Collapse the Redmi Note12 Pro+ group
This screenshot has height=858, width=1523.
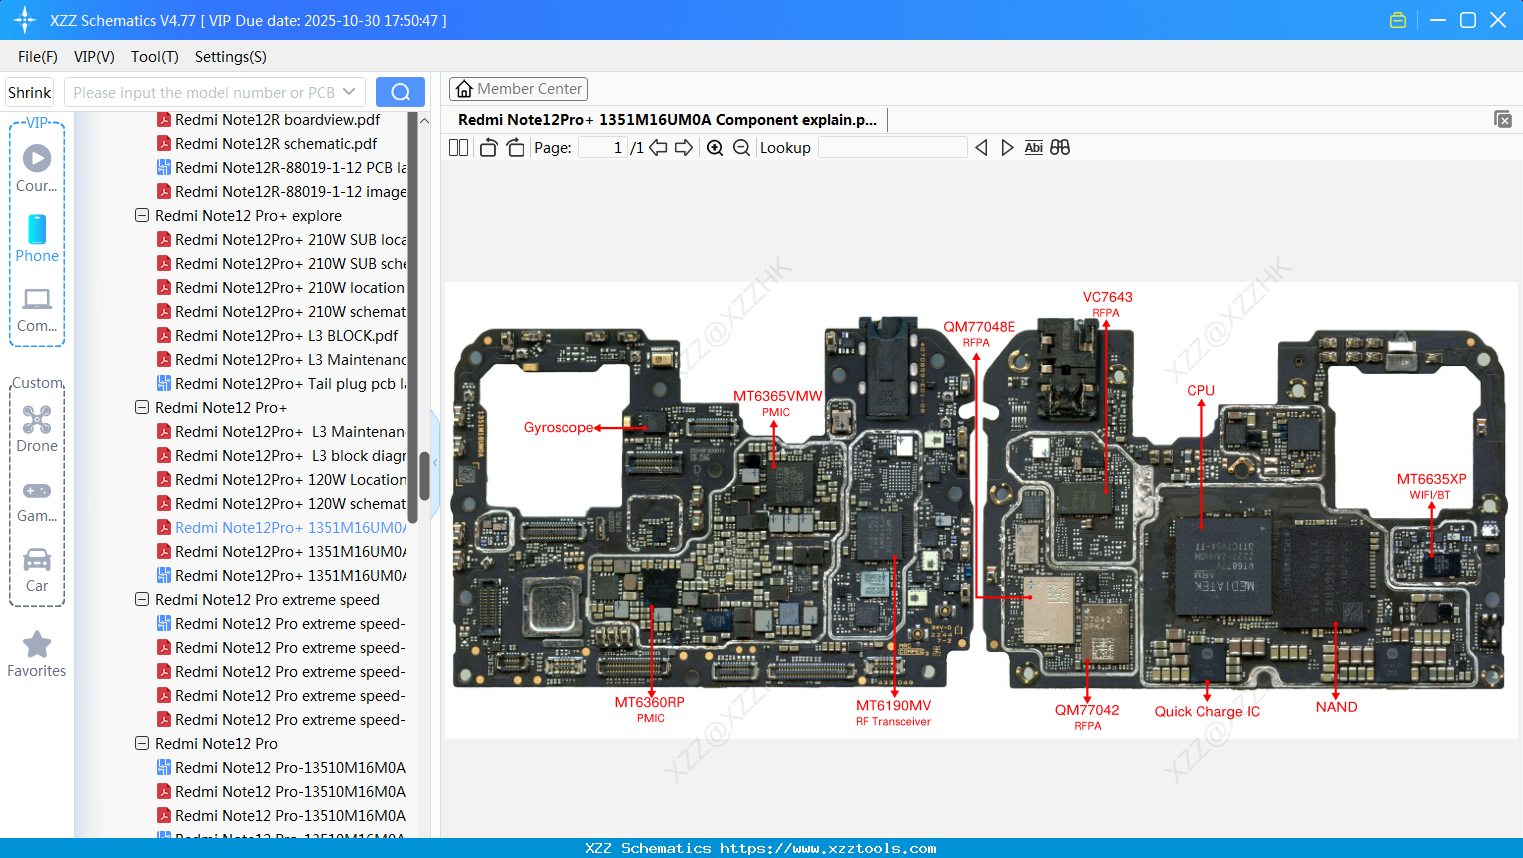[142, 407]
